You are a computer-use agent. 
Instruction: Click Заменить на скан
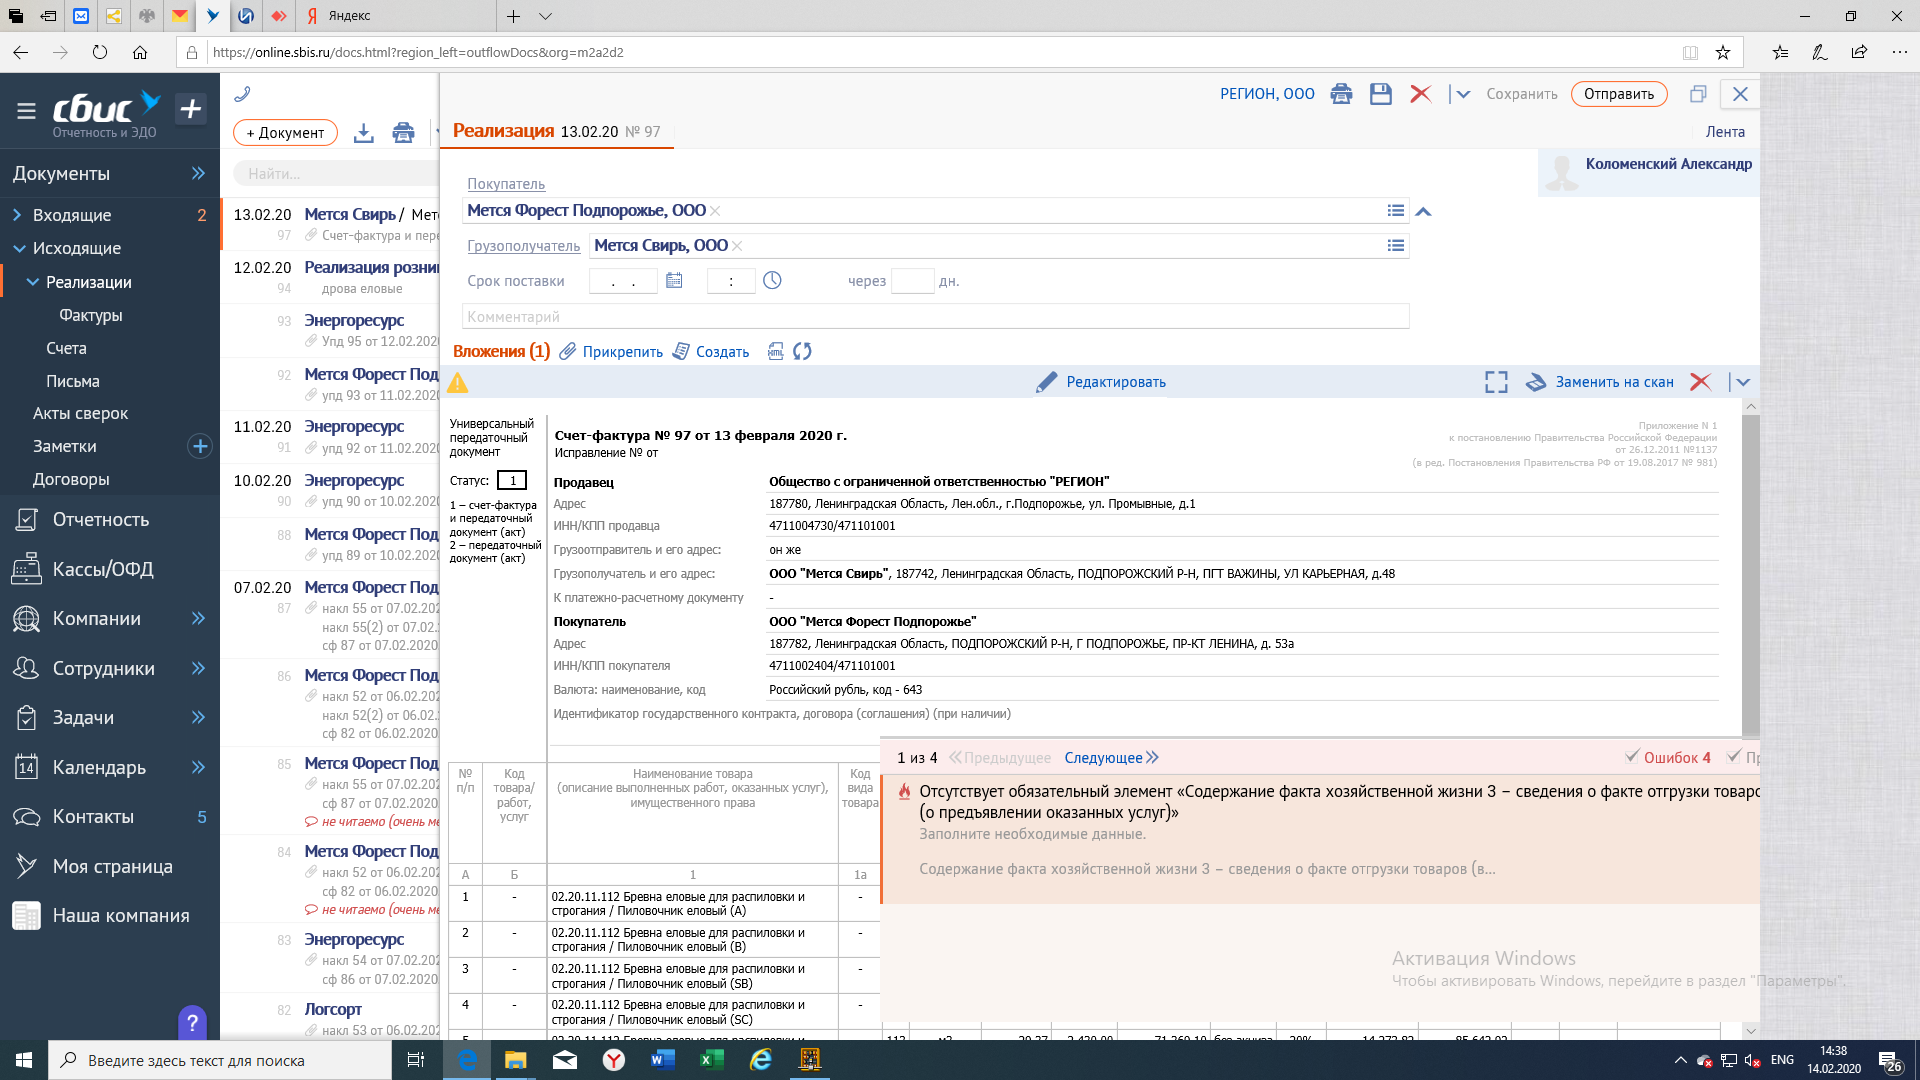[x=1599, y=382]
